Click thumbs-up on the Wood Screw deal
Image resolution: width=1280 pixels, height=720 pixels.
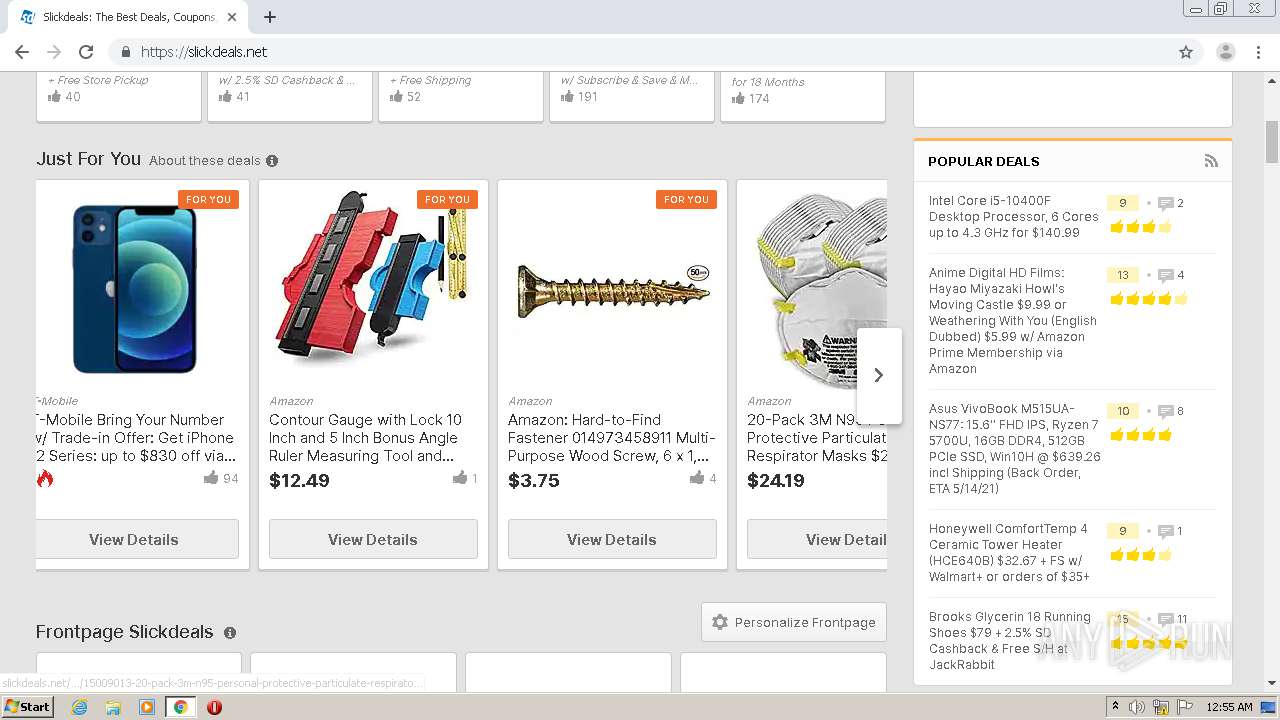click(x=696, y=478)
